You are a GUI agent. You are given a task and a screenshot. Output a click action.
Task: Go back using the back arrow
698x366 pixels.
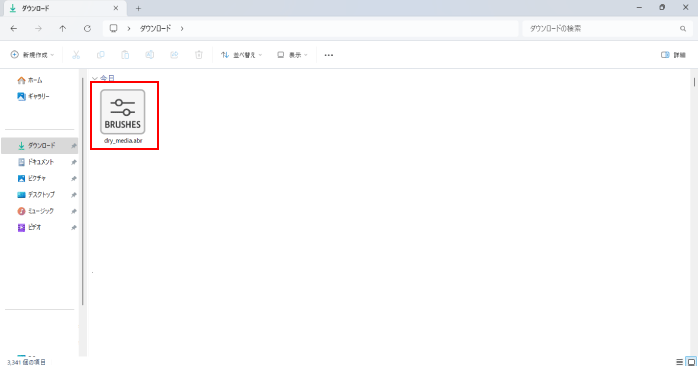(x=14, y=28)
